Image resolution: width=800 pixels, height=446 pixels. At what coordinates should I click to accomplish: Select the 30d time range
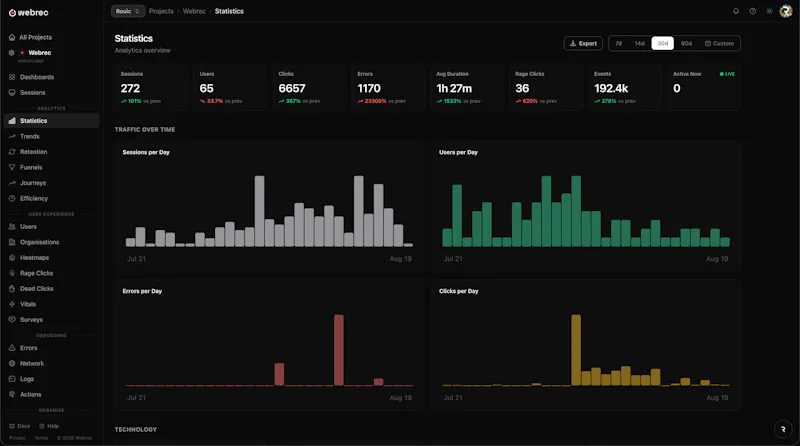pyautogui.click(x=662, y=43)
